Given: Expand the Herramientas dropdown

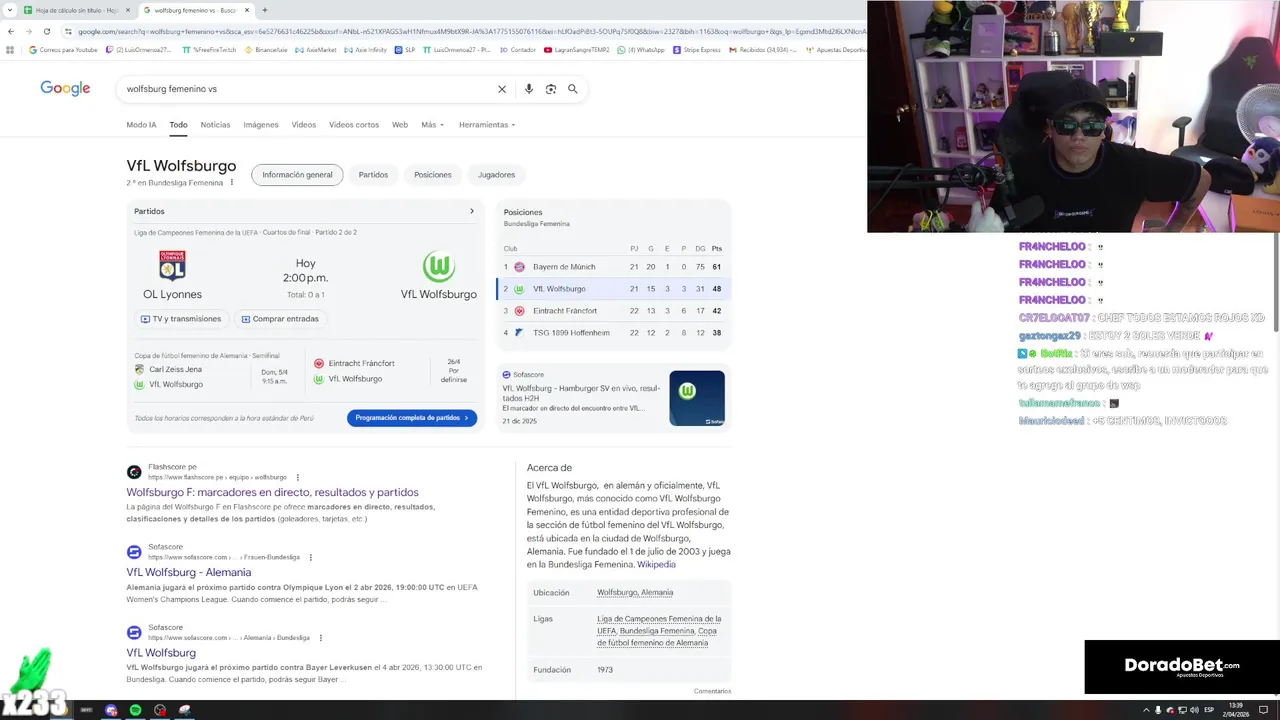Looking at the screenshot, I should [x=487, y=125].
